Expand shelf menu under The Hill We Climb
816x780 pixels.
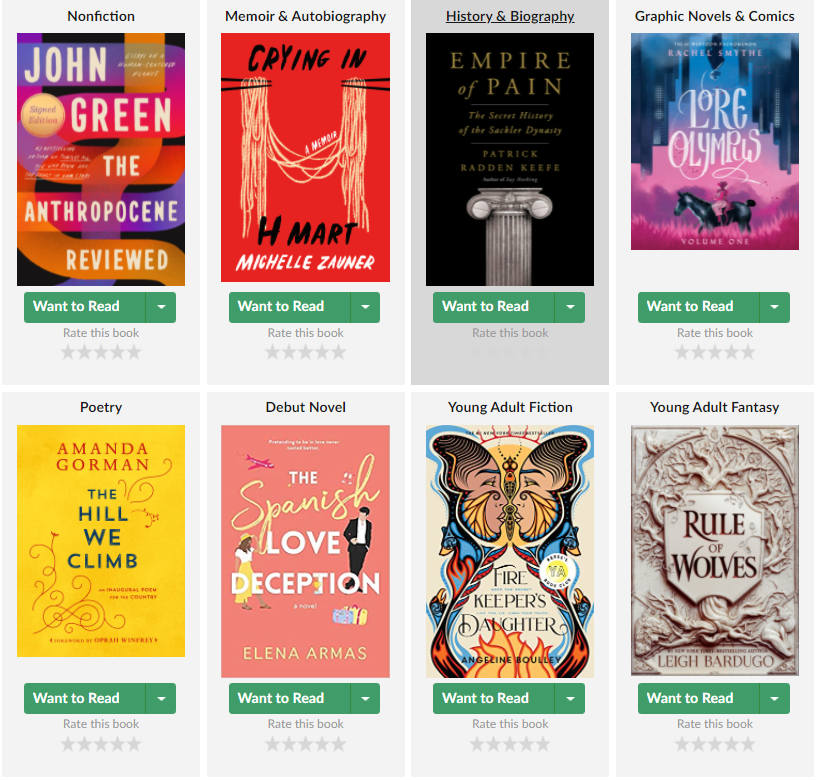pyautogui.click(x=161, y=698)
